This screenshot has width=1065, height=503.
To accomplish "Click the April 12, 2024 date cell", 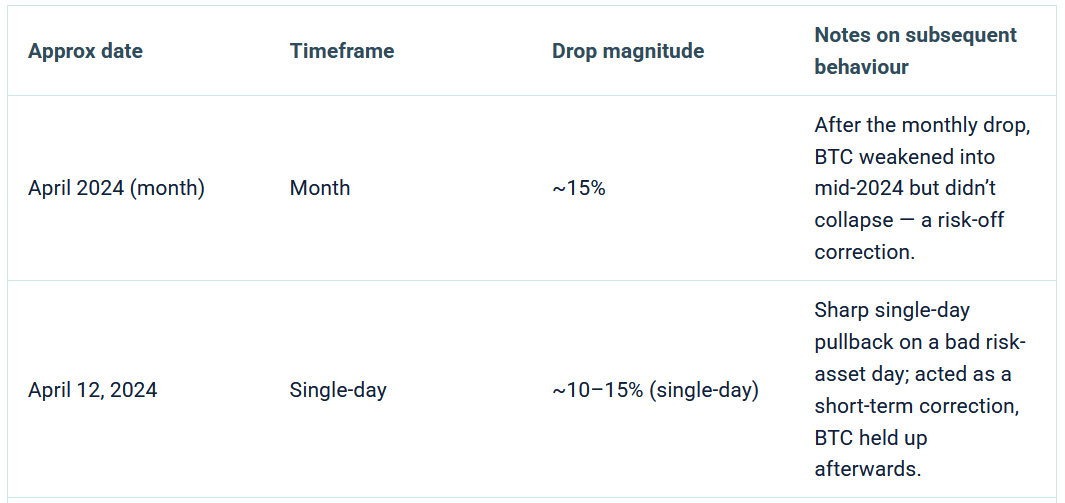I will [x=92, y=390].
